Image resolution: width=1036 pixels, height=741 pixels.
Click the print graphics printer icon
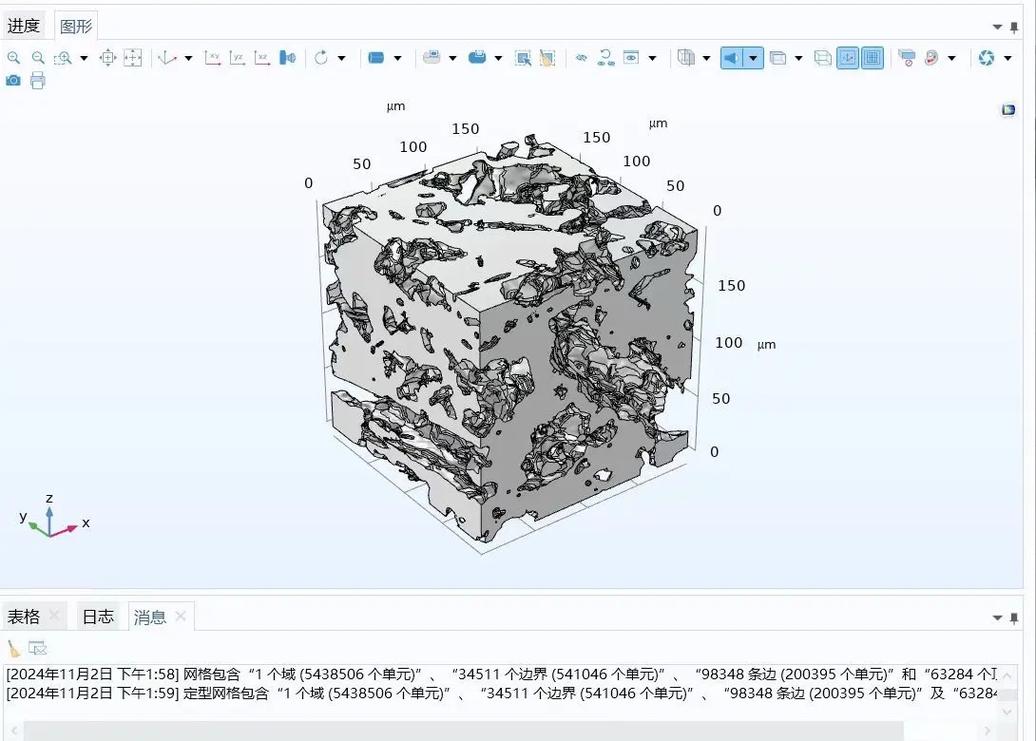38,81
